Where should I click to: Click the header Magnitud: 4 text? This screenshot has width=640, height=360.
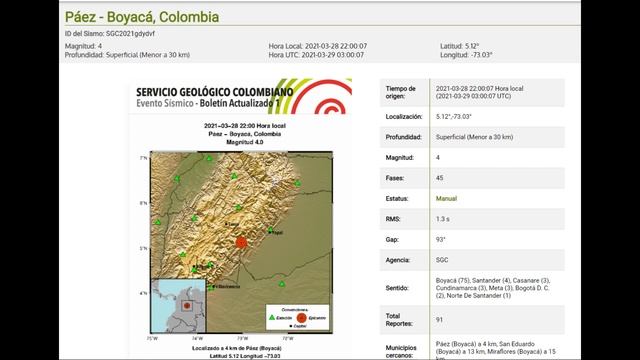tap(83, 46)
